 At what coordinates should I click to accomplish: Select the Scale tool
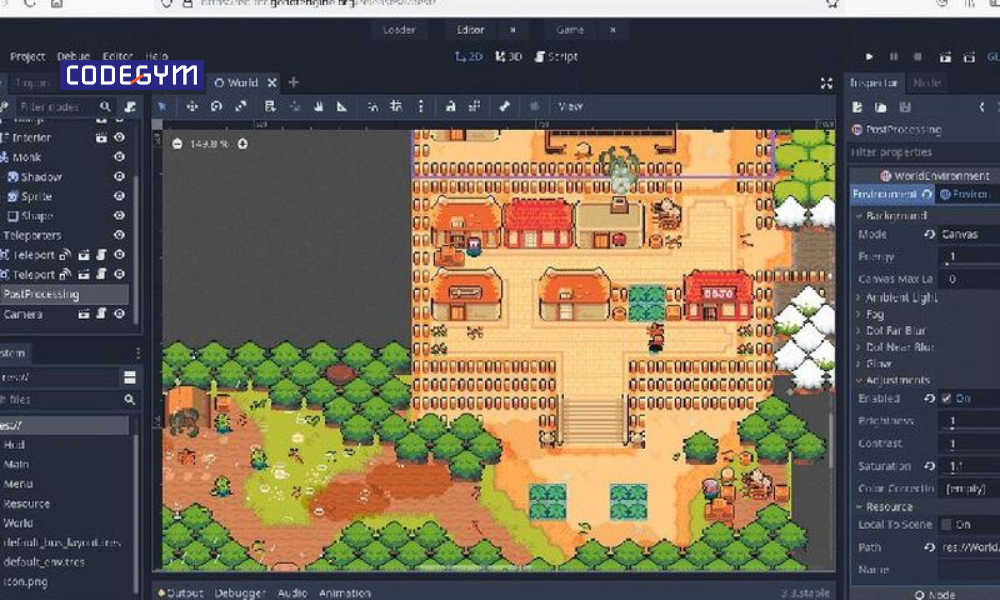pos(238,105)
